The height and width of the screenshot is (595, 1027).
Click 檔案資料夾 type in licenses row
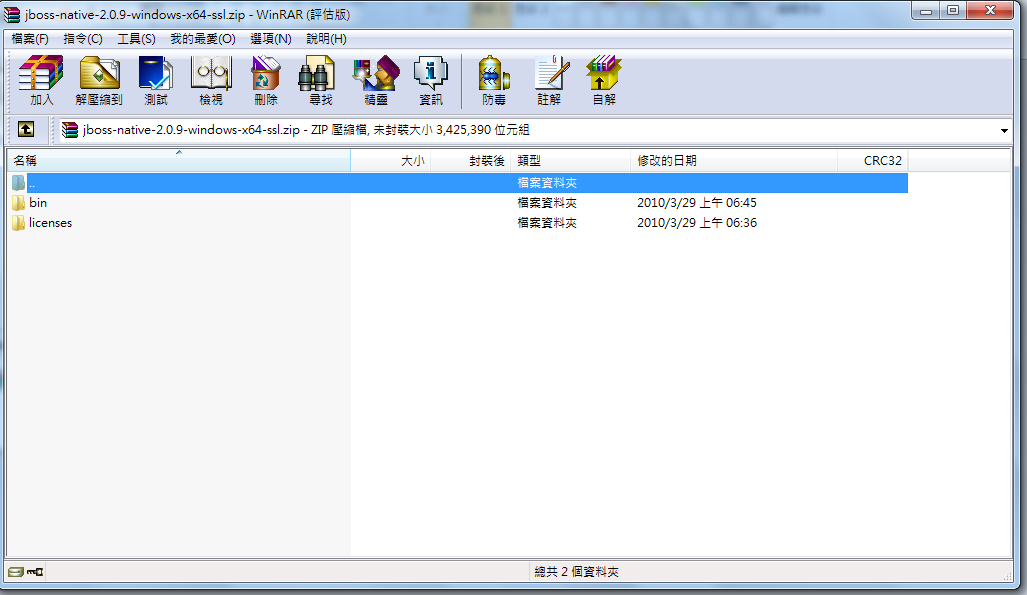click(547, 223)
